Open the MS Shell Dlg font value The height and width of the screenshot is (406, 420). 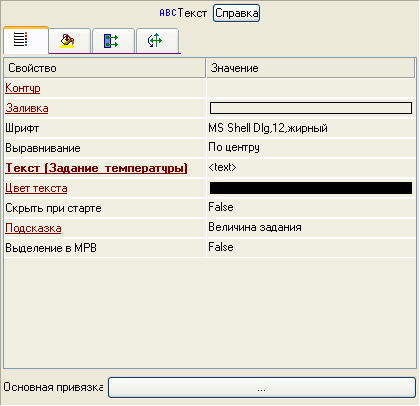click(x=311, y=128)
